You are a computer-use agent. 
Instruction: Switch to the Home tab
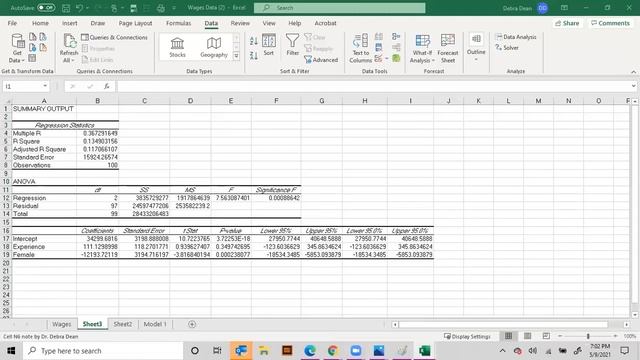[x=40, y=23]
